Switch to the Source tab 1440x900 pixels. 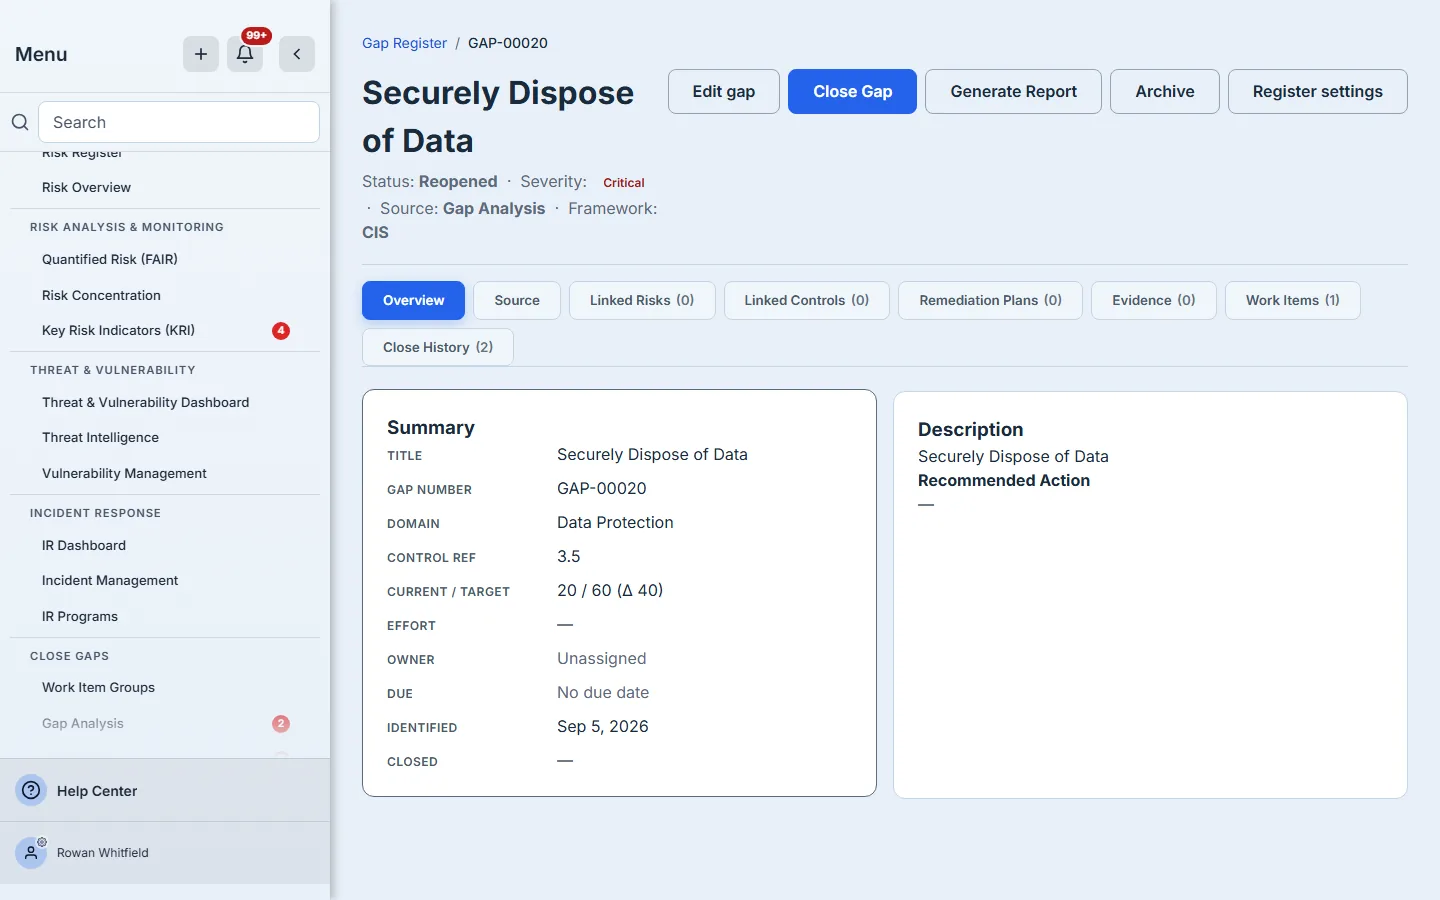pos(517,300)
